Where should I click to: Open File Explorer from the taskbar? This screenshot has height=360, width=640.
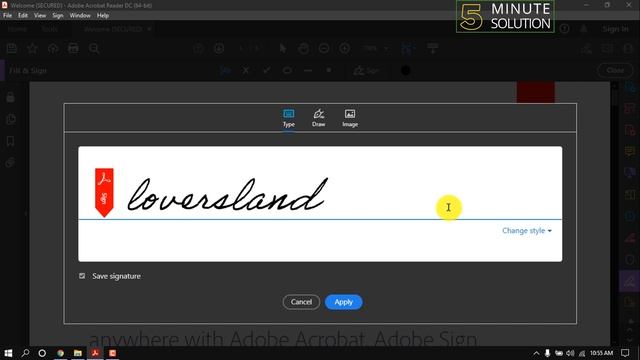pos(78,353)
